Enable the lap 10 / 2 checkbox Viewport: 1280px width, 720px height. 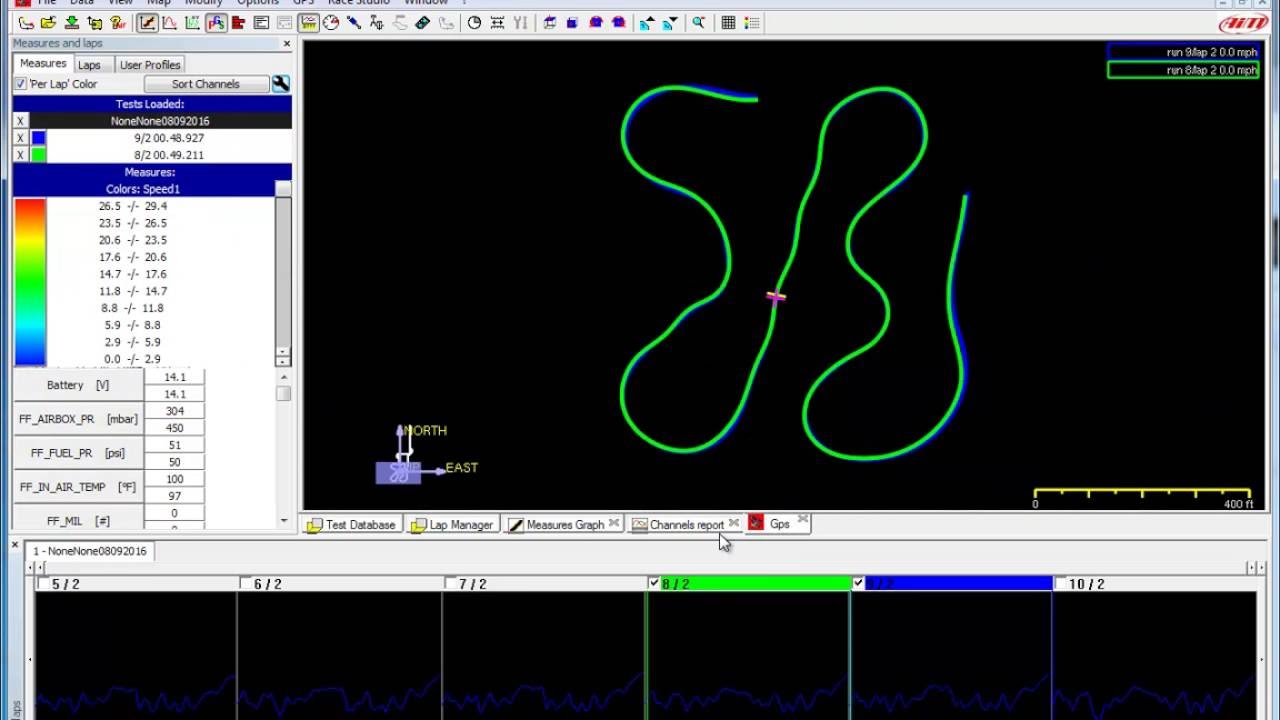tap(1061, 583)
